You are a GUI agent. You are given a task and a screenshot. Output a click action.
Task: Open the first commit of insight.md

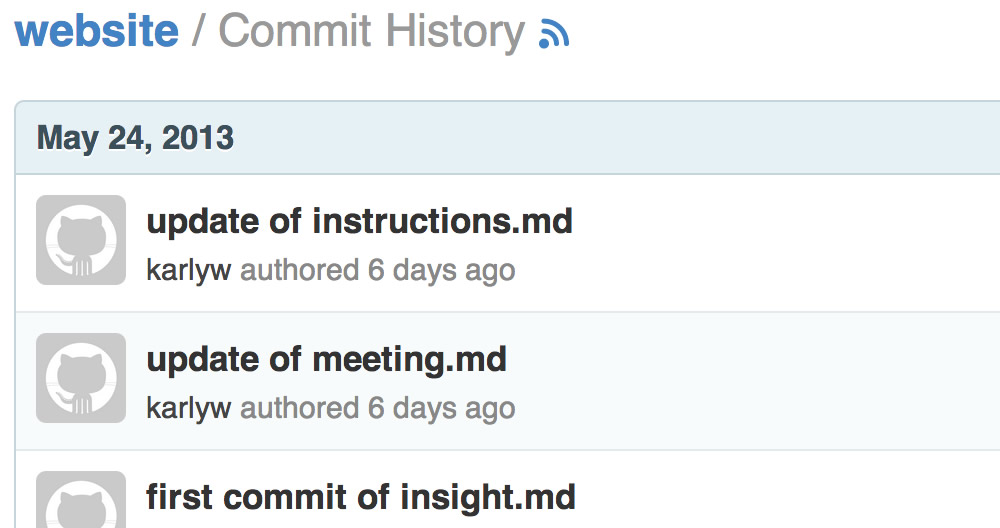click(361, 496)
